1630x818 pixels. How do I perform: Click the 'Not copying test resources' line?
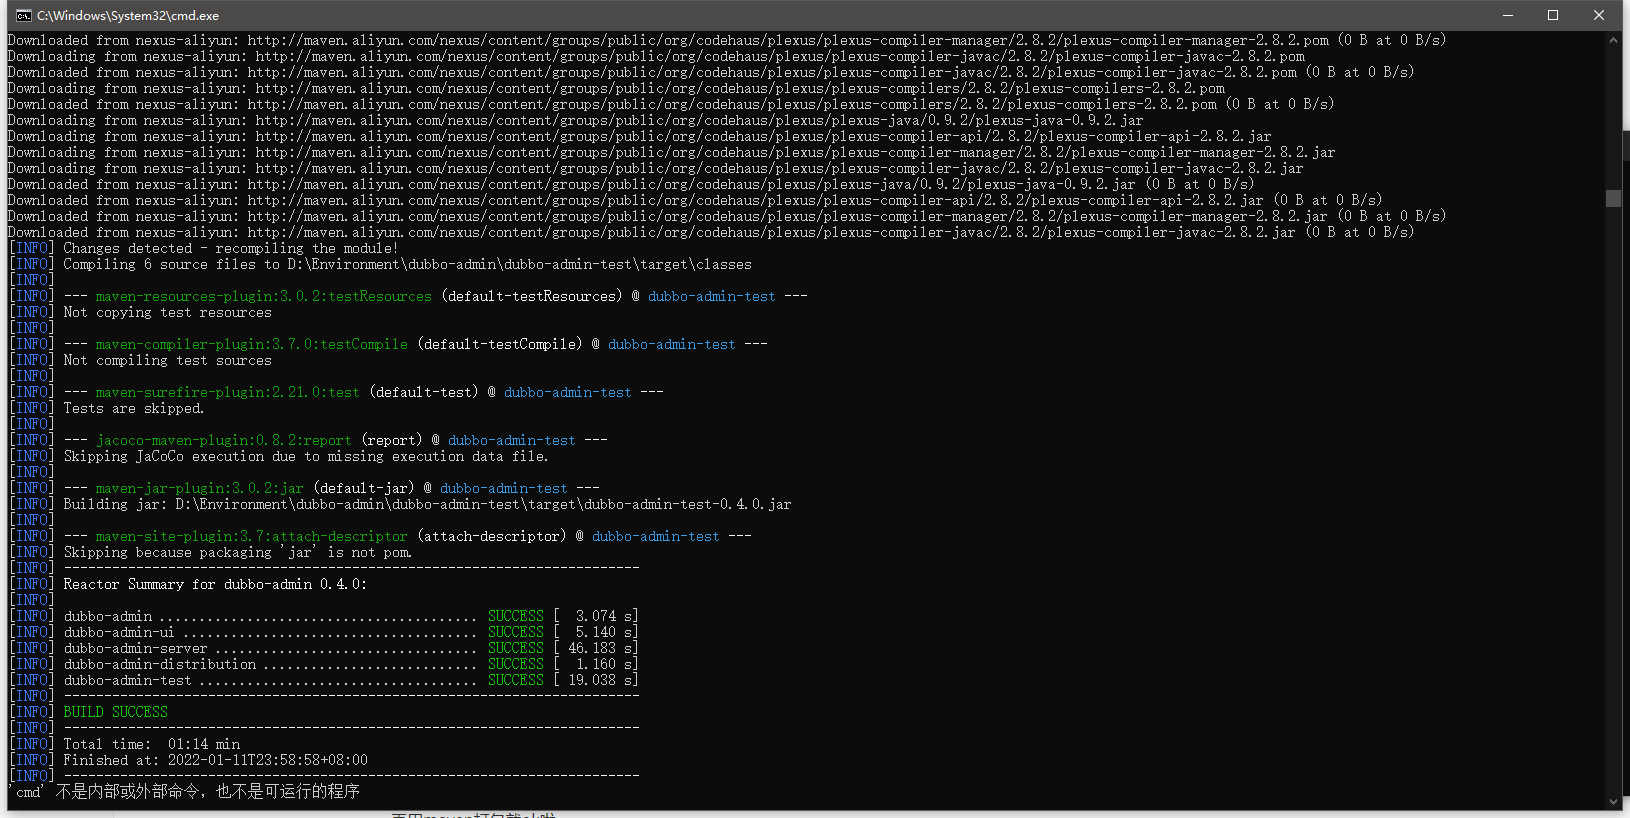coord(167,312)
